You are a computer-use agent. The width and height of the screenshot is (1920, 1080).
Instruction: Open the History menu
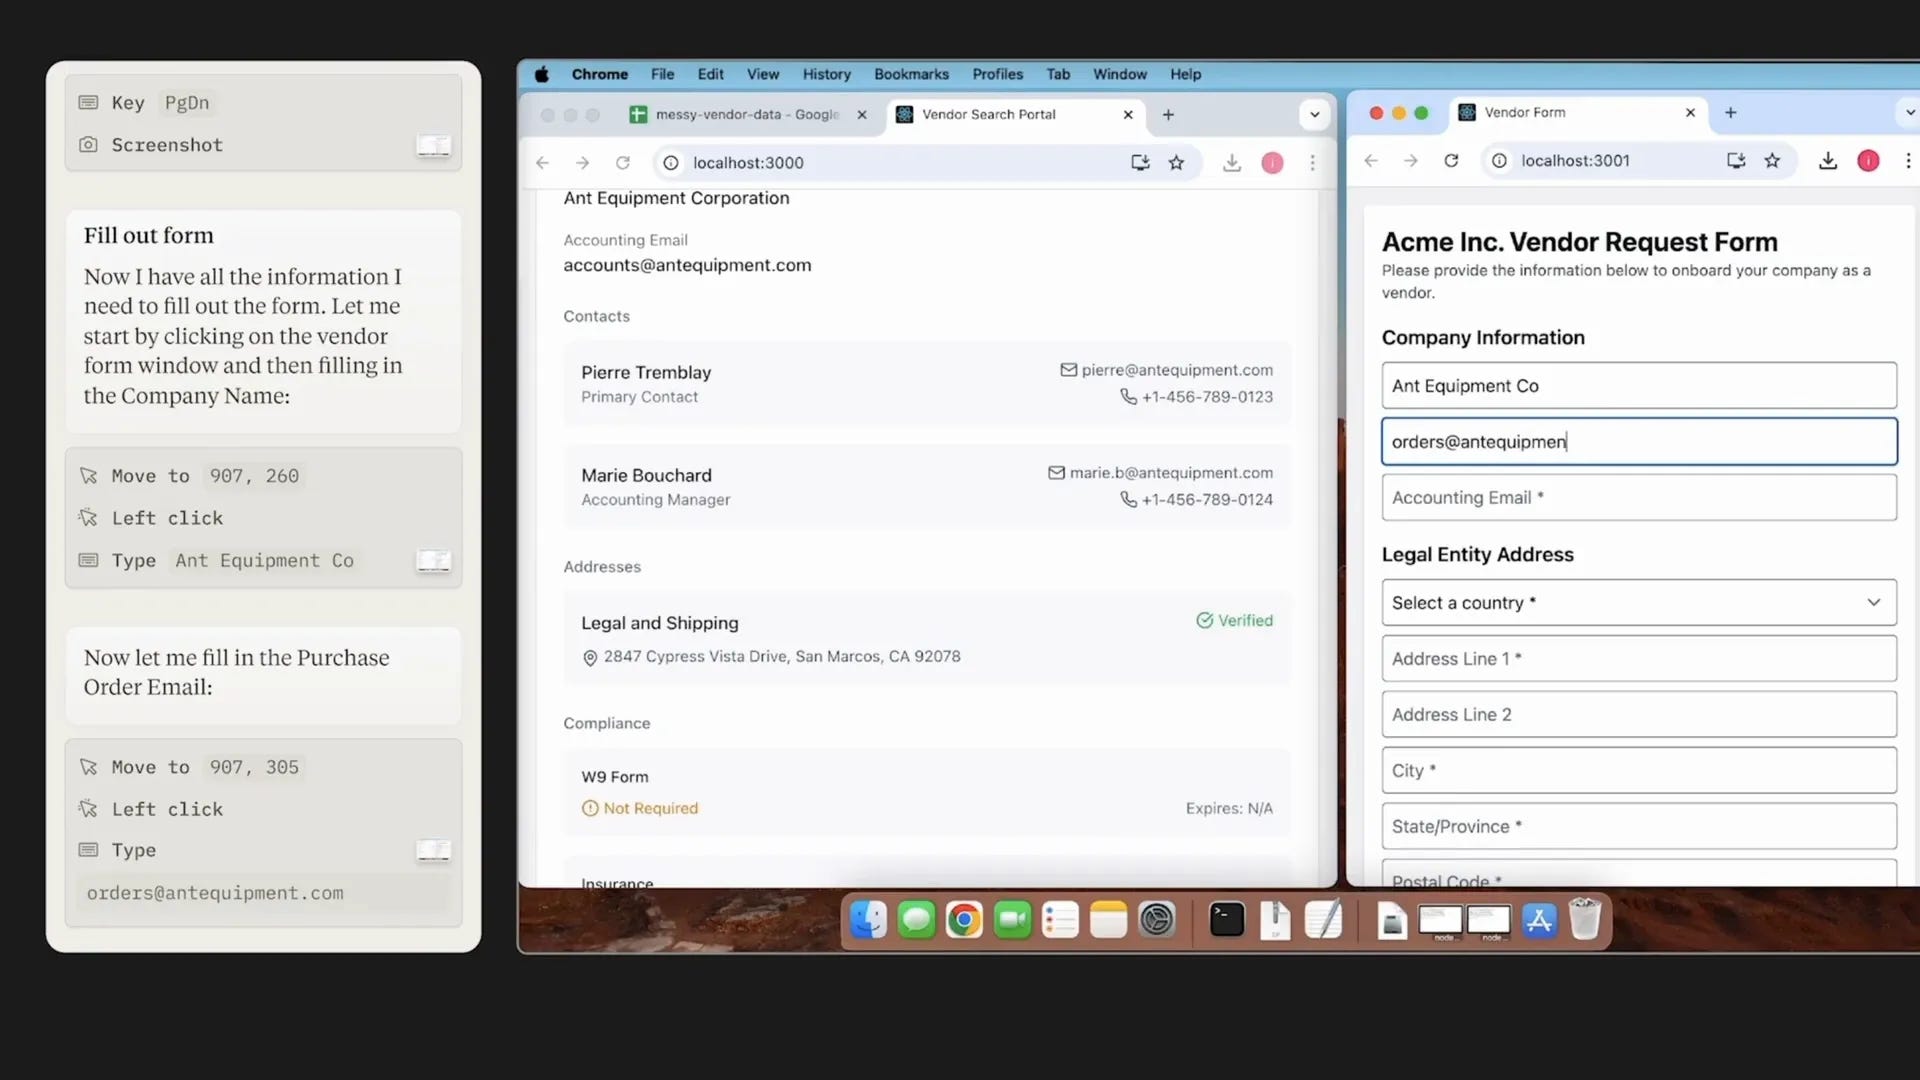pyautogui.click(x=826, y=74)
